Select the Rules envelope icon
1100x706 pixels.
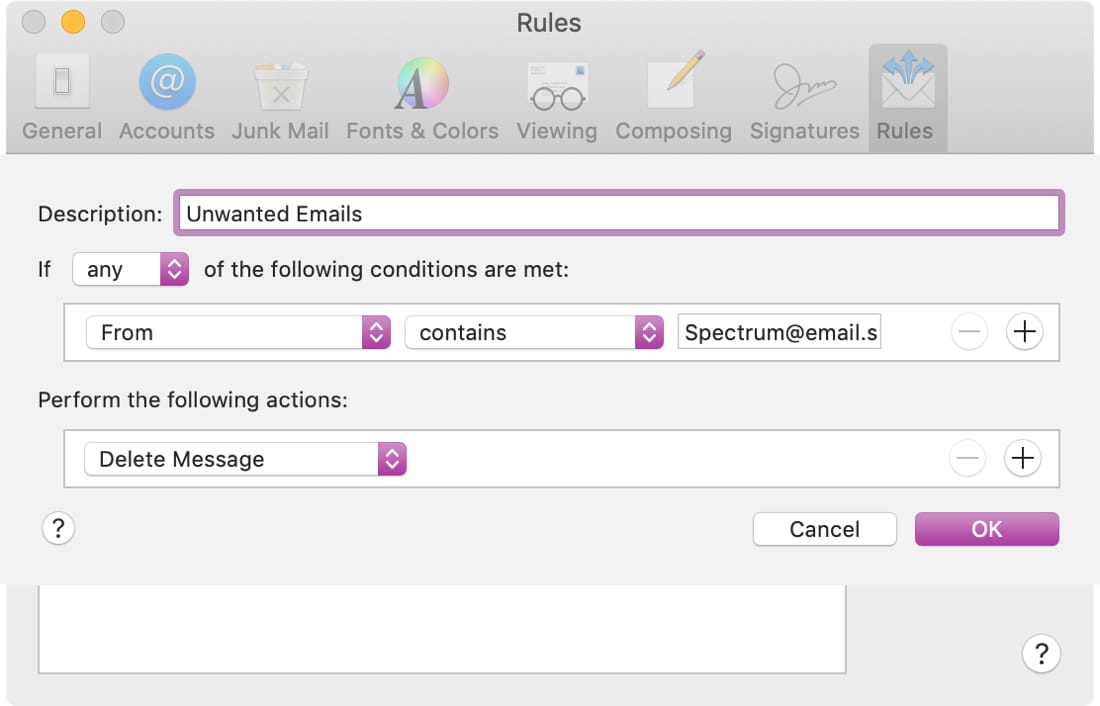908,79
